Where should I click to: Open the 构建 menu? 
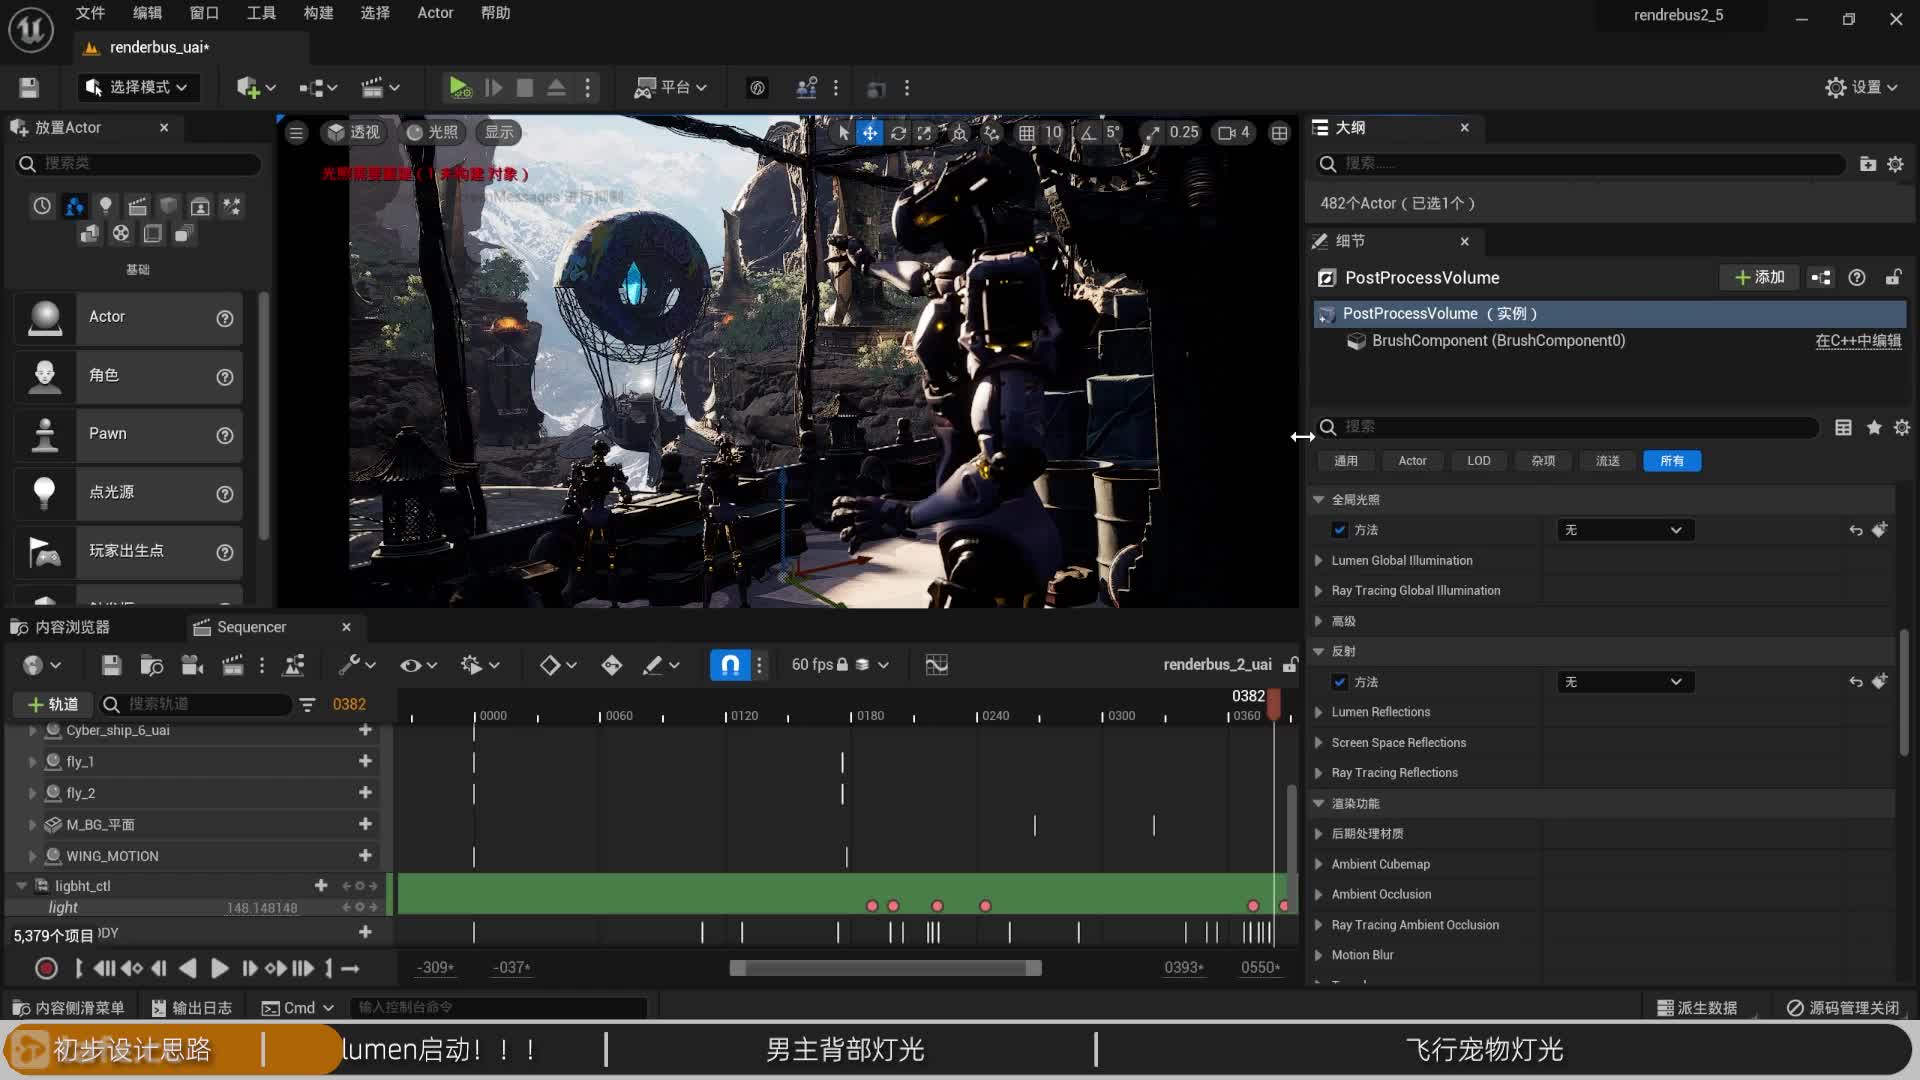[318, 13]
